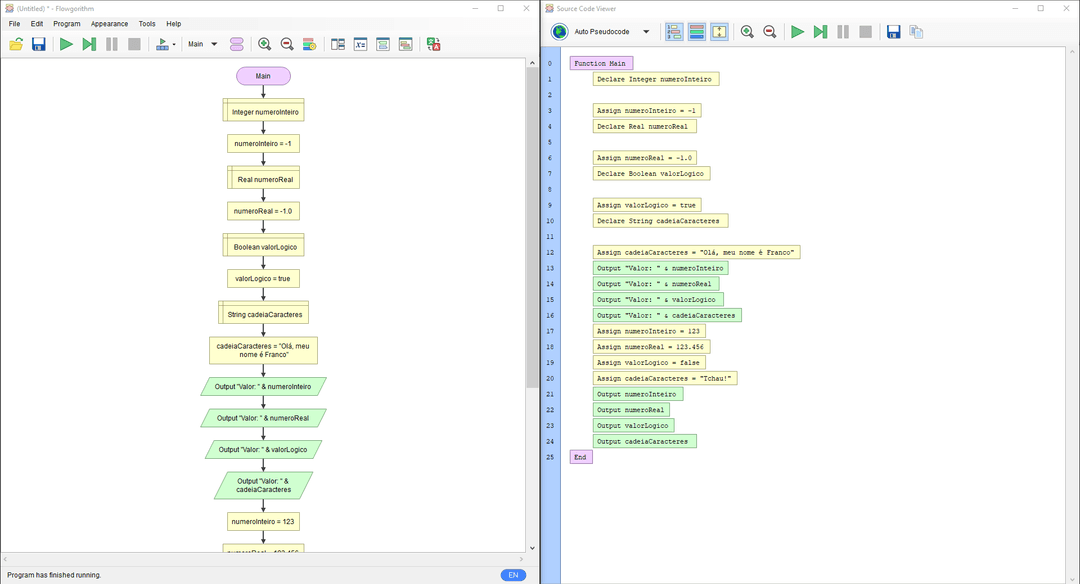Click the Open file folder icon
Image resolution: width=1080 pixels, height=584 pixels.
point(17,44)
